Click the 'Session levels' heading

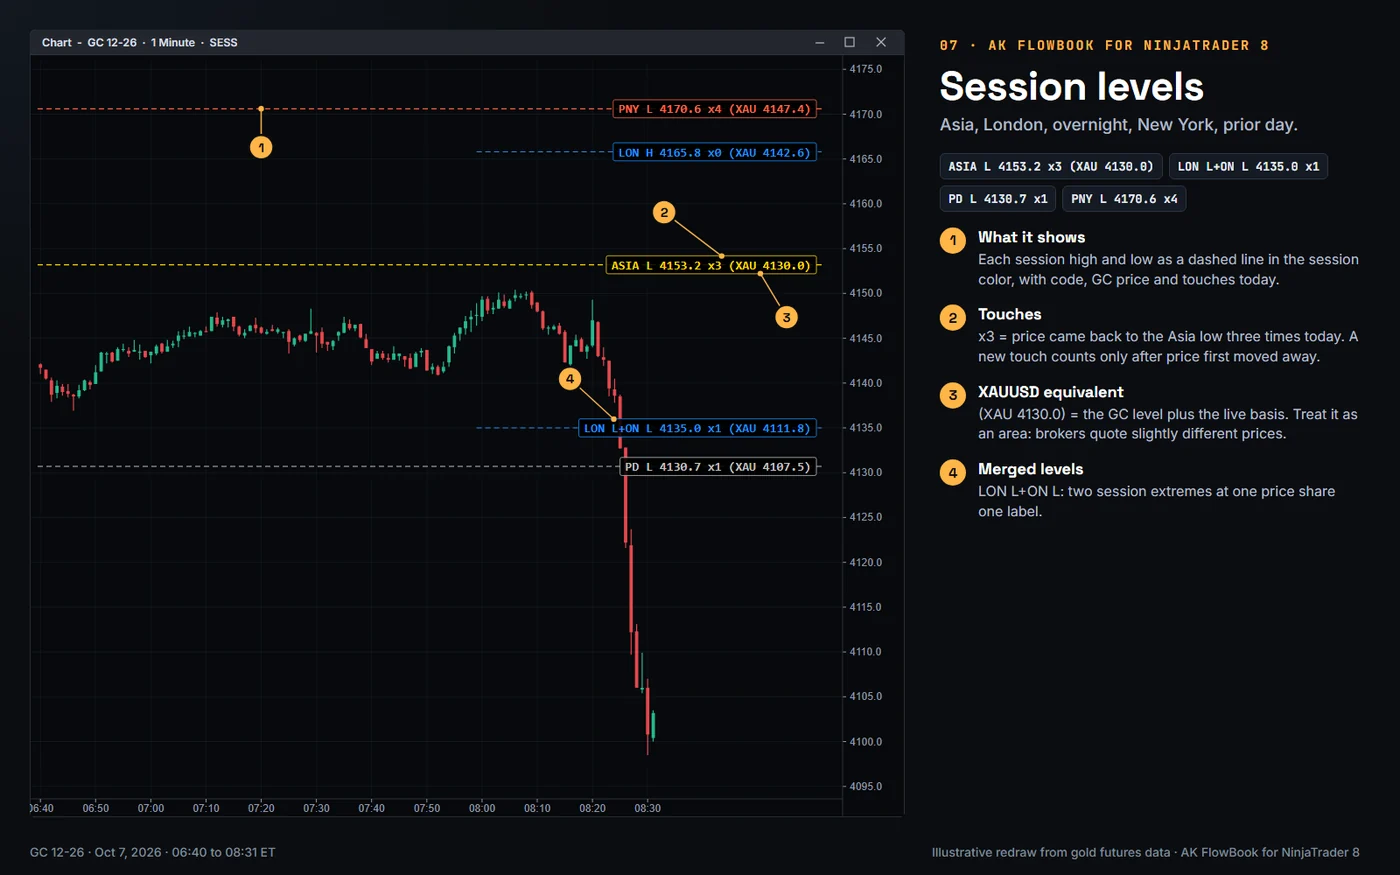pyautogui.click(x=1072, y=87)
